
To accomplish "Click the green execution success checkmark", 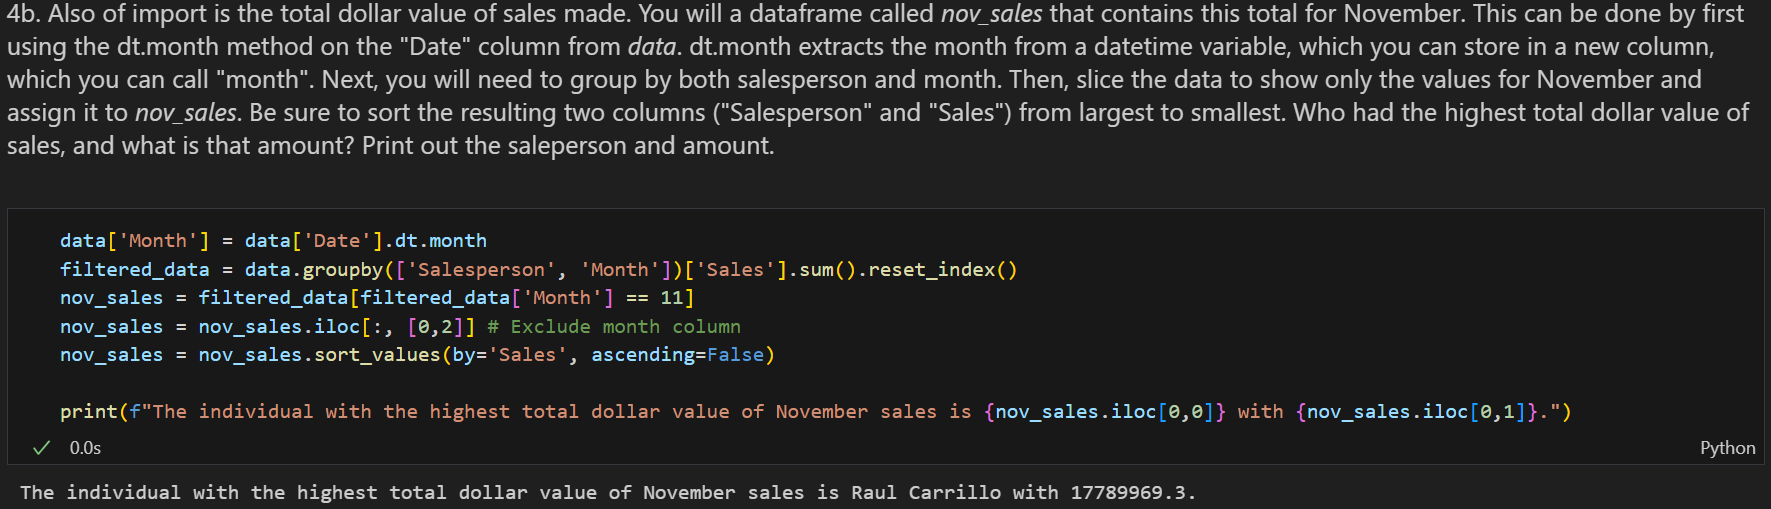I will (41, 448).
